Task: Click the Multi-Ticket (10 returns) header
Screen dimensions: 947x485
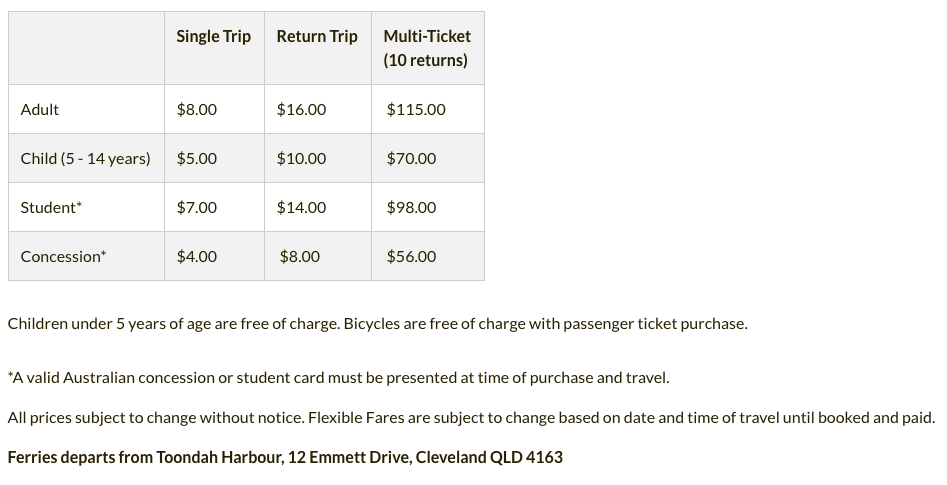Action: 426,48
